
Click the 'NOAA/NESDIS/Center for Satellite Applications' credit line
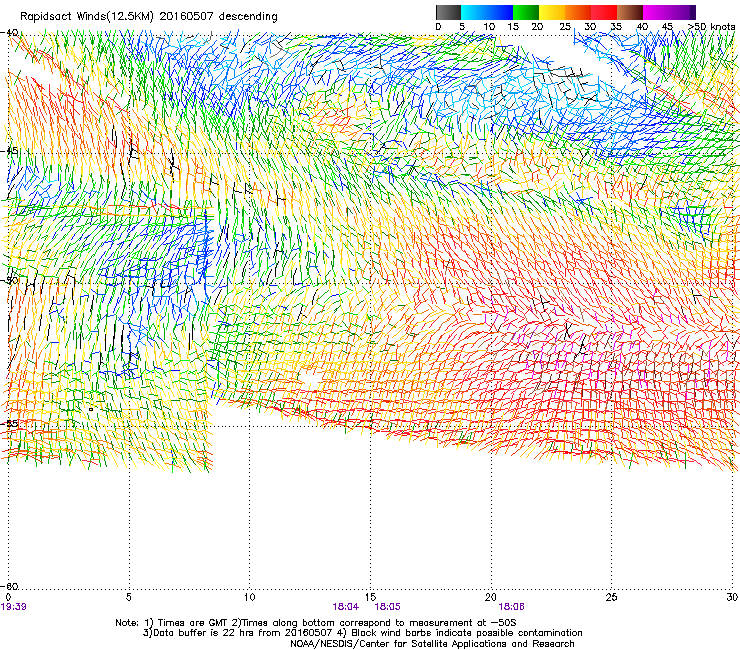coord(432,644)
